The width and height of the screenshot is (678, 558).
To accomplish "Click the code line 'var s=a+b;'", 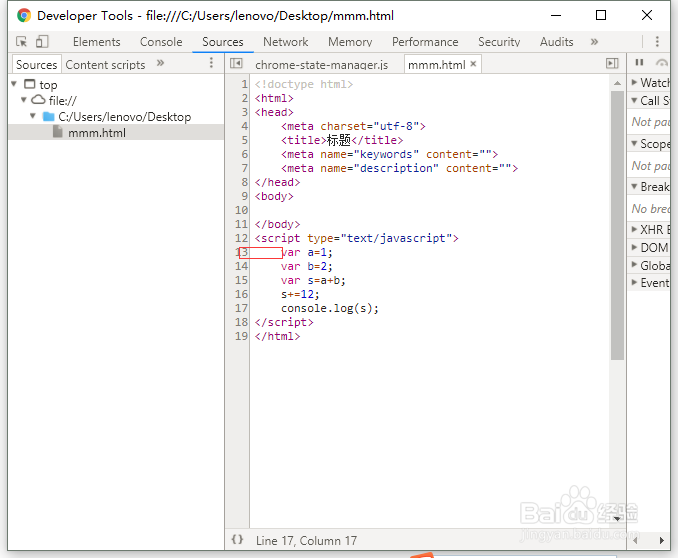I will pos(313,280).
